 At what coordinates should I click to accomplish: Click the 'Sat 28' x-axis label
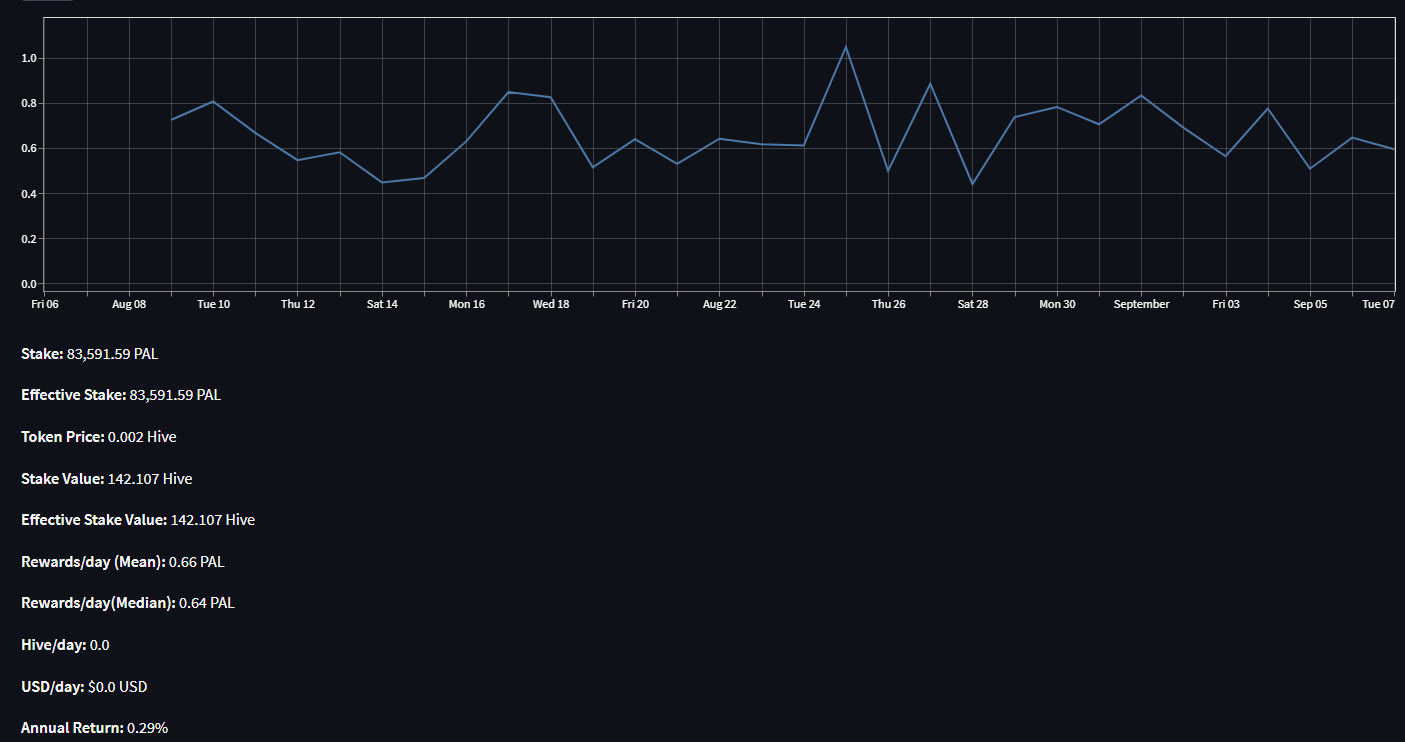click(x=973, y=304)
